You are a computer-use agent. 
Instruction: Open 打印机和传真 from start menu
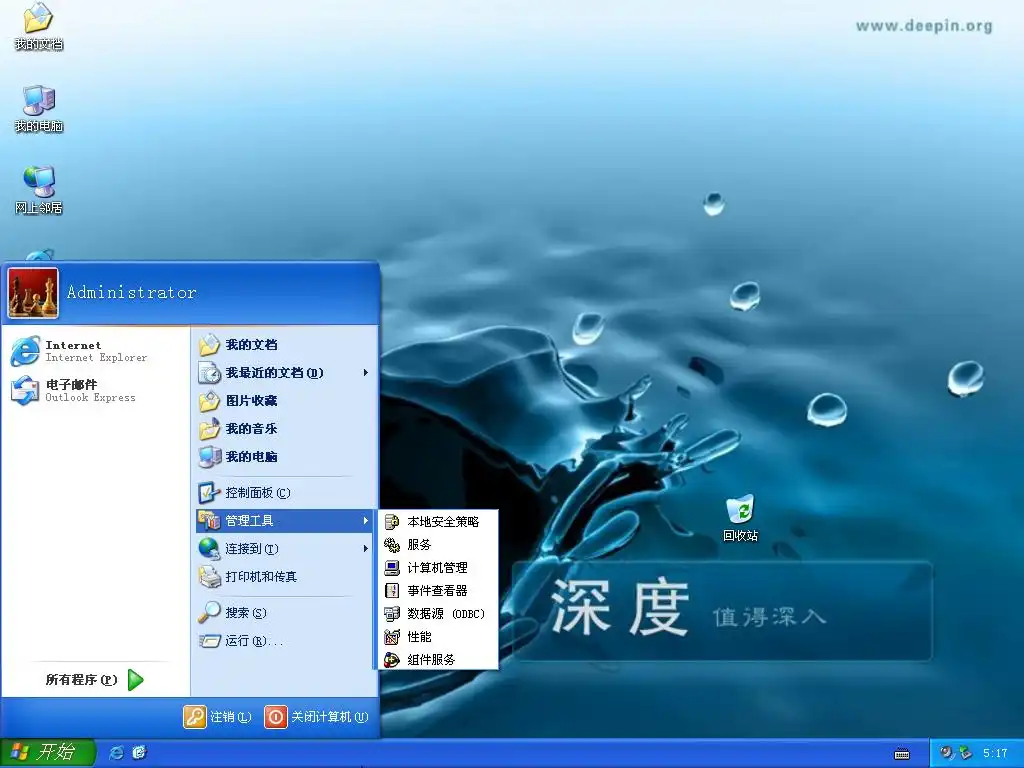285,577
